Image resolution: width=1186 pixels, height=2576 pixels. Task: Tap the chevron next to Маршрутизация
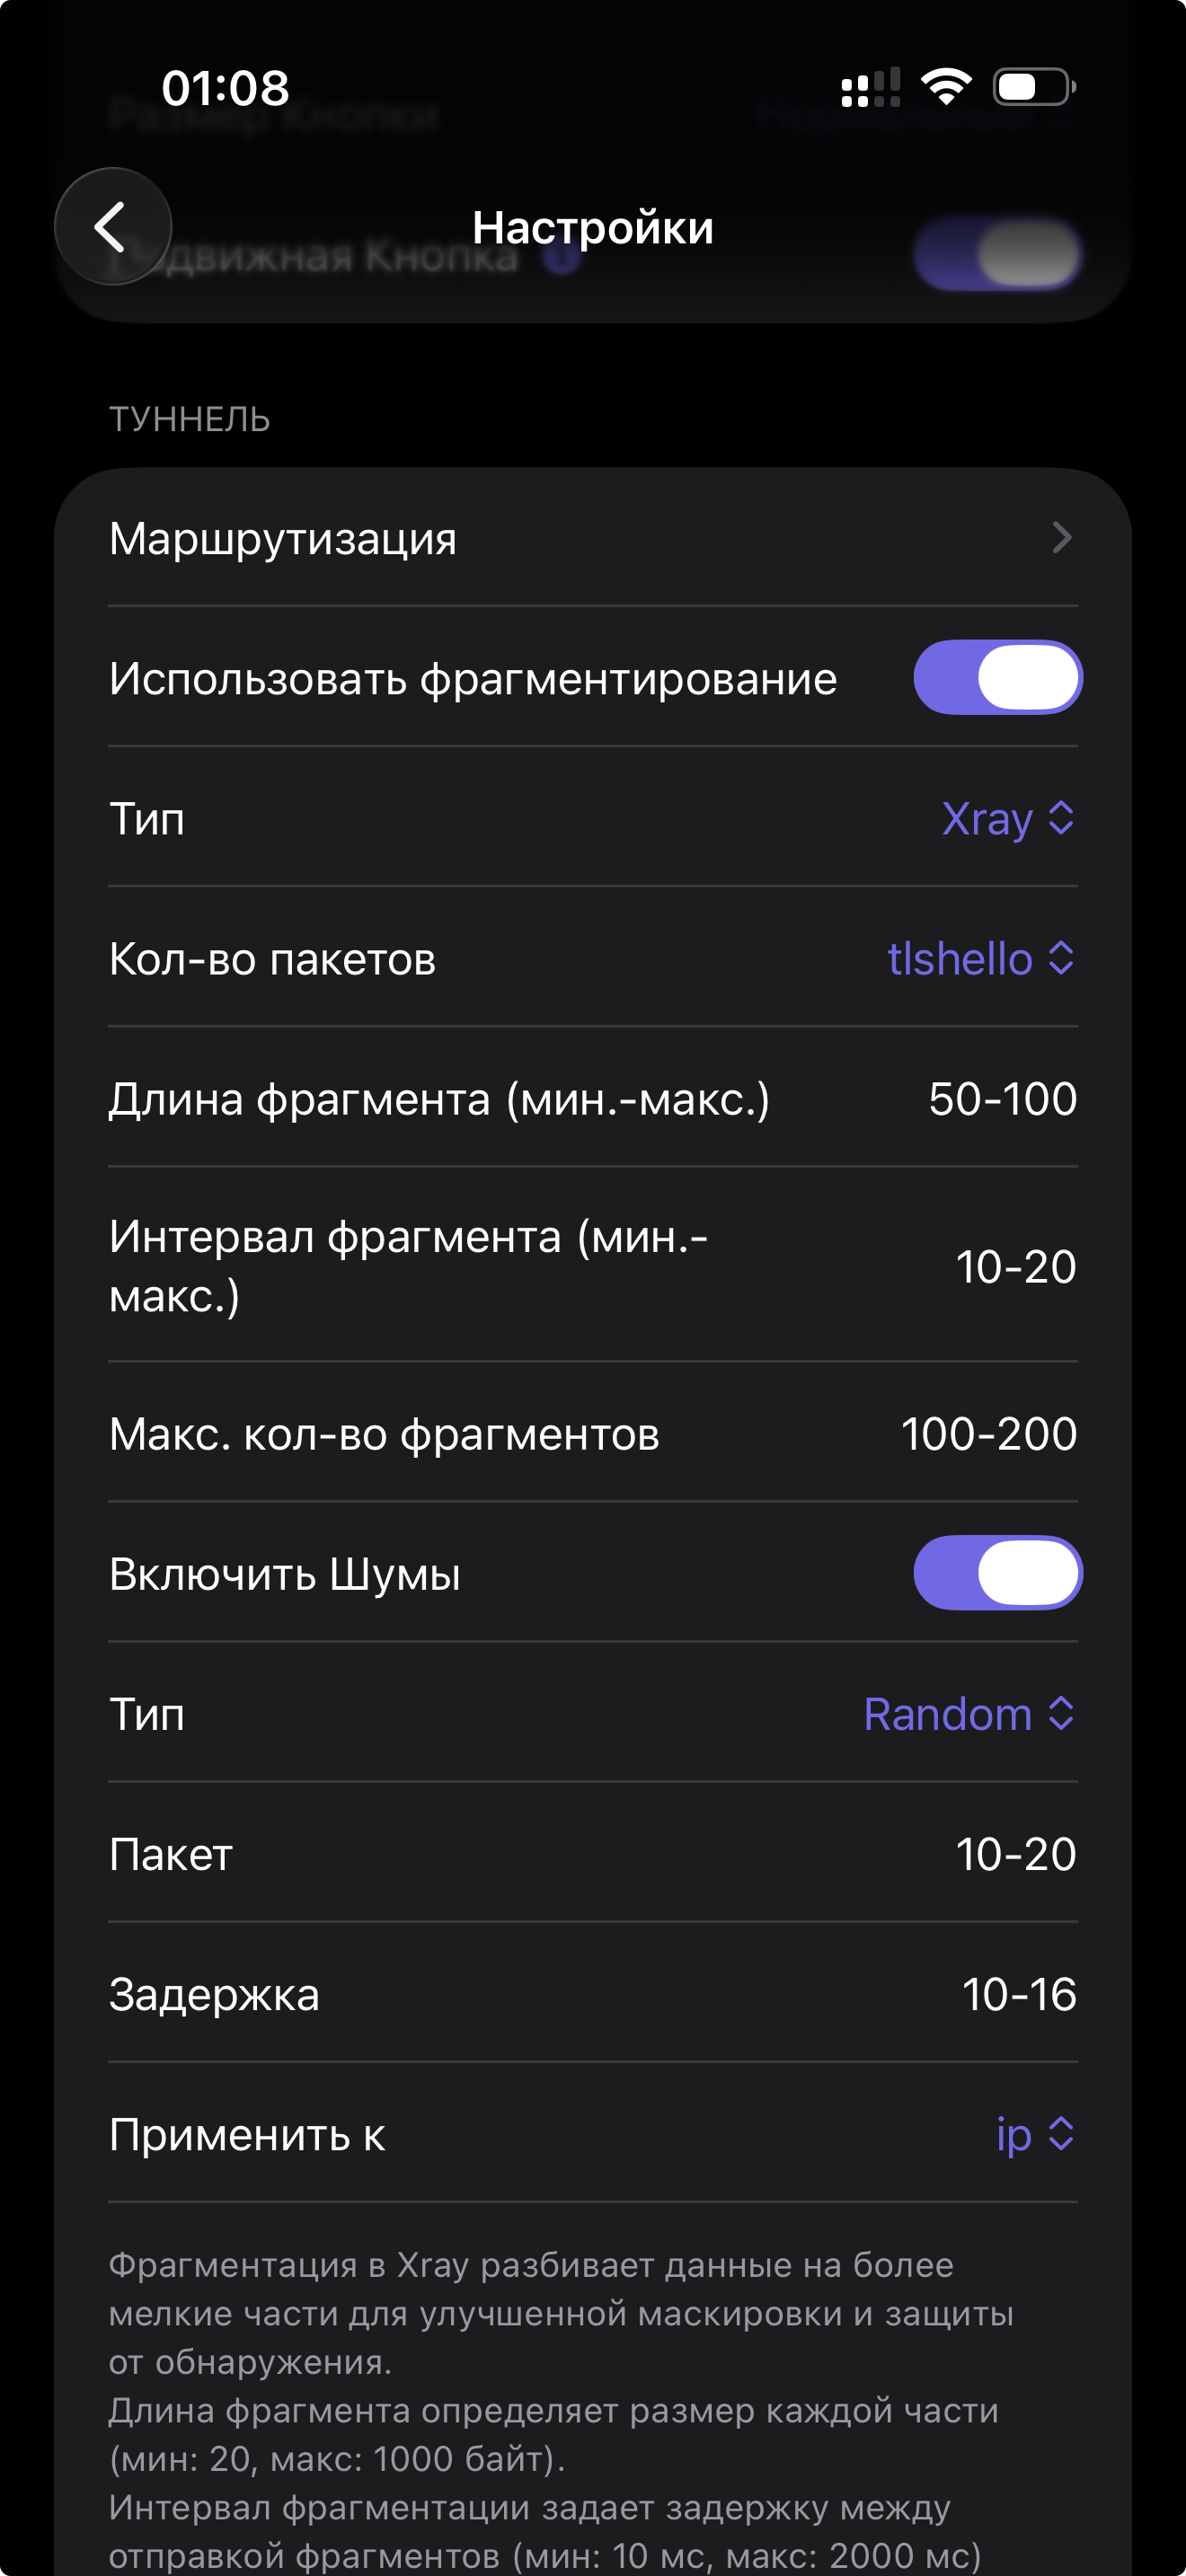coord(1062,538)
